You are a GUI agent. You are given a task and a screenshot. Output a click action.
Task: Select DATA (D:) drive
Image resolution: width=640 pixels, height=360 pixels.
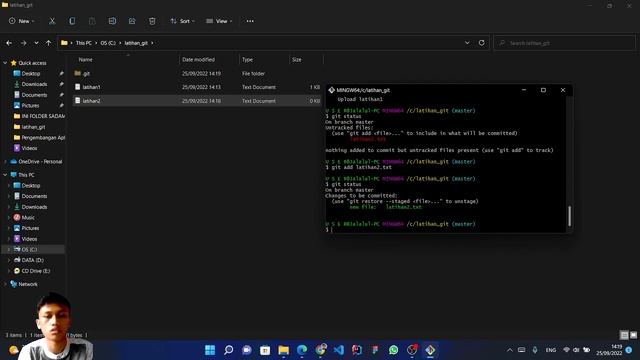click(x=32, y=260)
